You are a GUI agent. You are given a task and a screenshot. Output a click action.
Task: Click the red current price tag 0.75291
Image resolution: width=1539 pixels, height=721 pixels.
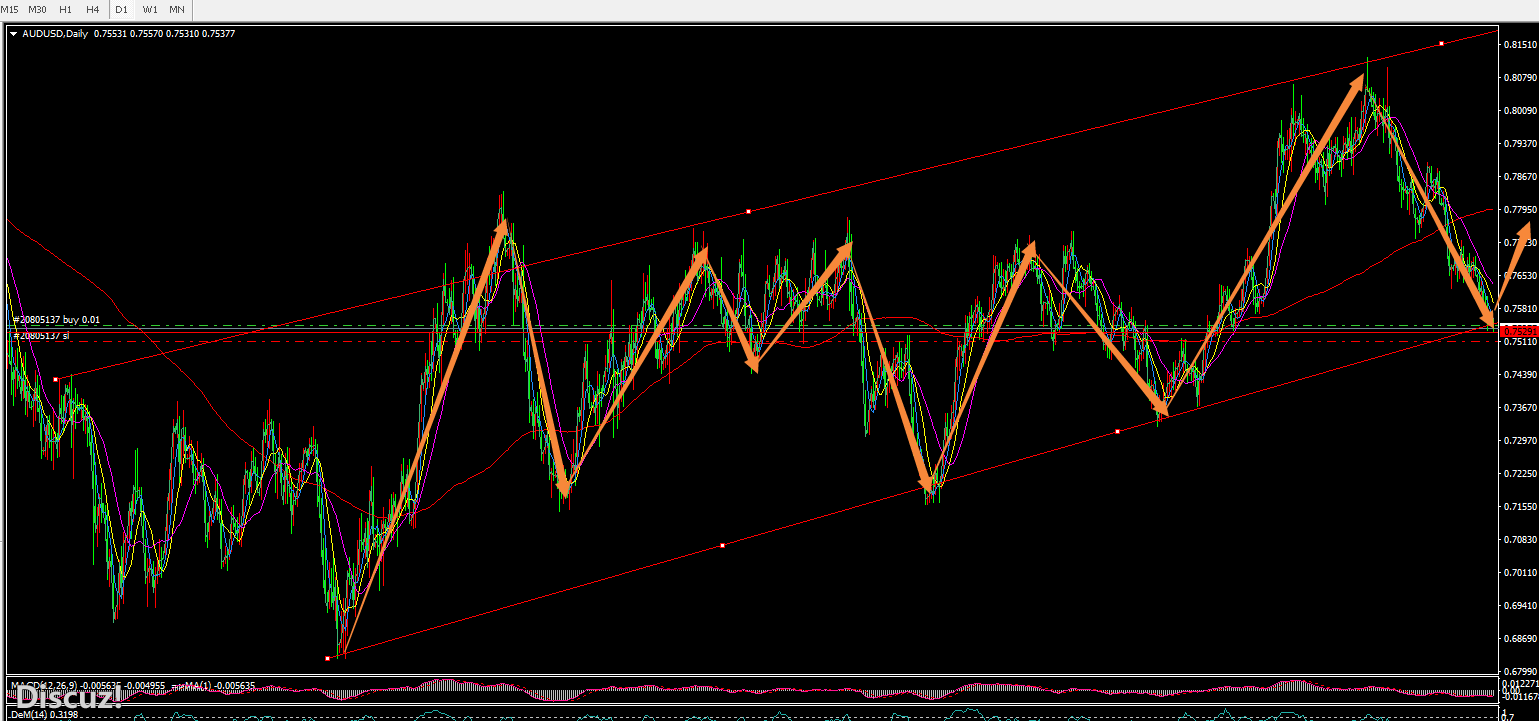pos(1519,330)
